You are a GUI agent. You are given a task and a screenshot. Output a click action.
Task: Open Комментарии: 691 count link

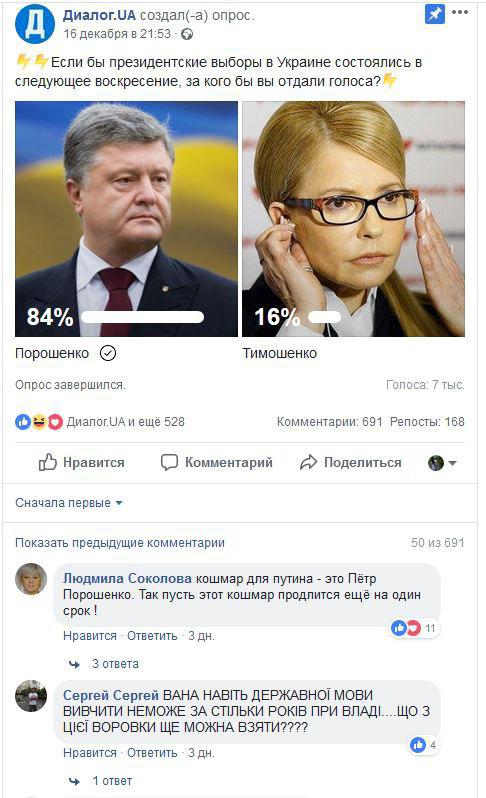coord(329,422)
